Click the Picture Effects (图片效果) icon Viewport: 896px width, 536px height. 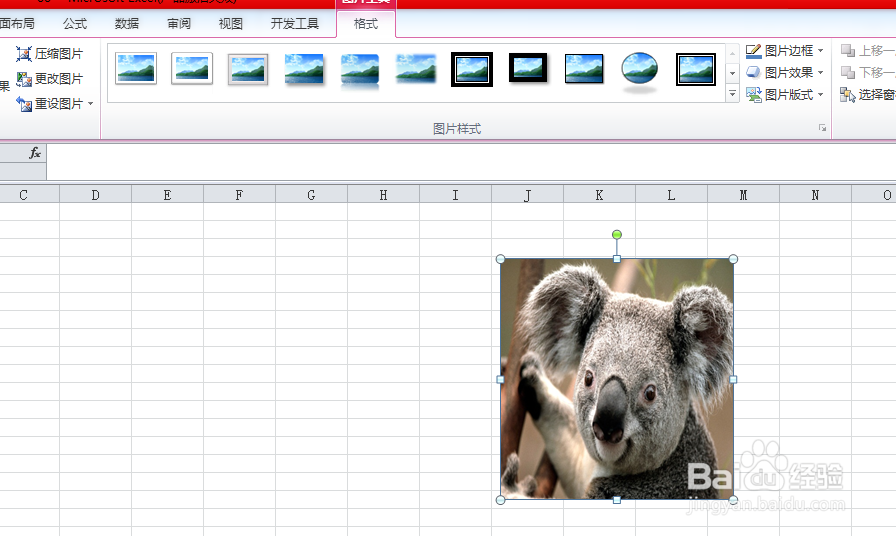coord(754,73)
